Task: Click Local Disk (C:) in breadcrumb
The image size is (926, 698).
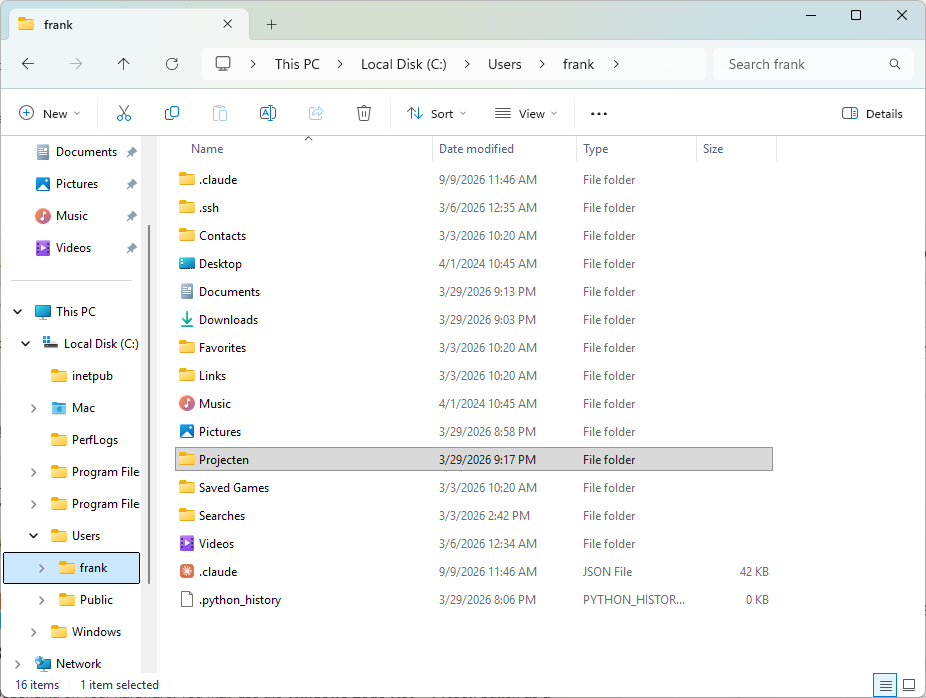Action: [x=403, y=64]
